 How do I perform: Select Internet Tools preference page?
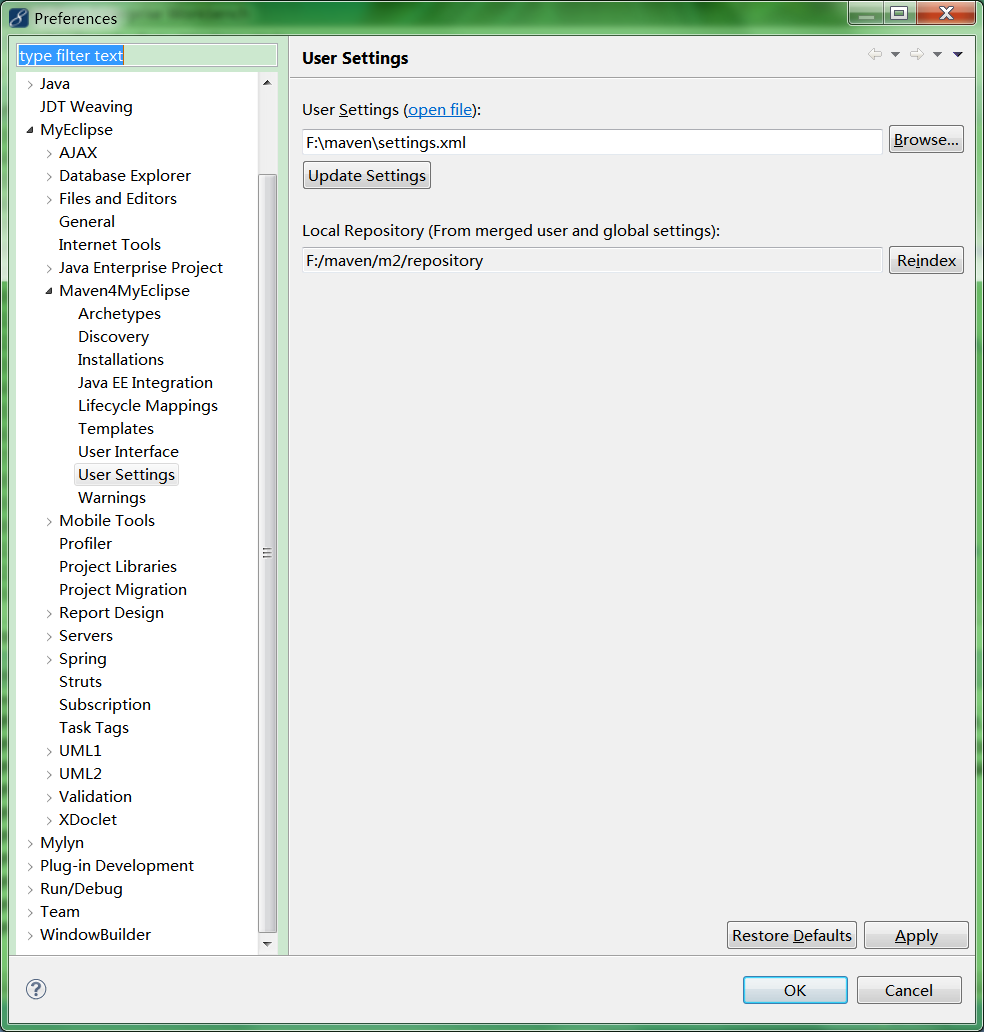109,245
